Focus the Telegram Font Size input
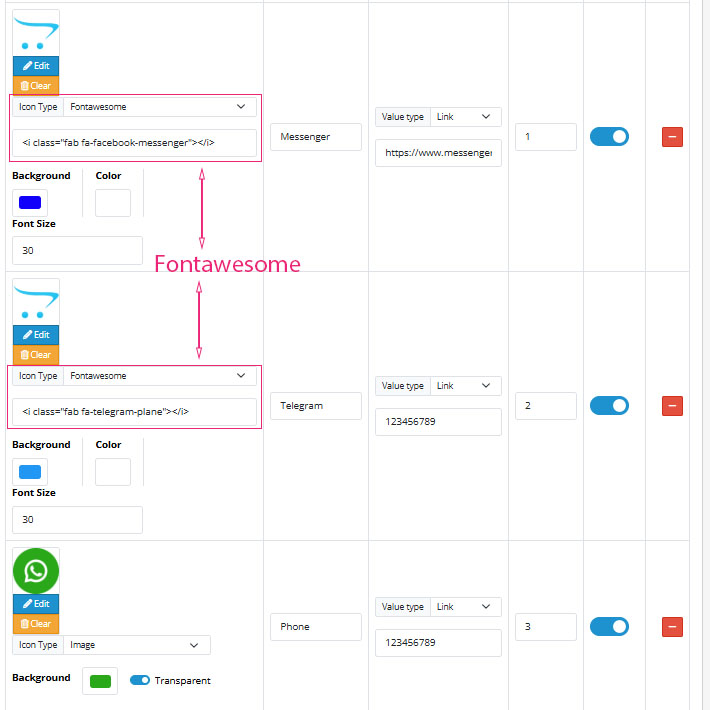Screen dimensions: 710x710 click(x=77, y=520)
